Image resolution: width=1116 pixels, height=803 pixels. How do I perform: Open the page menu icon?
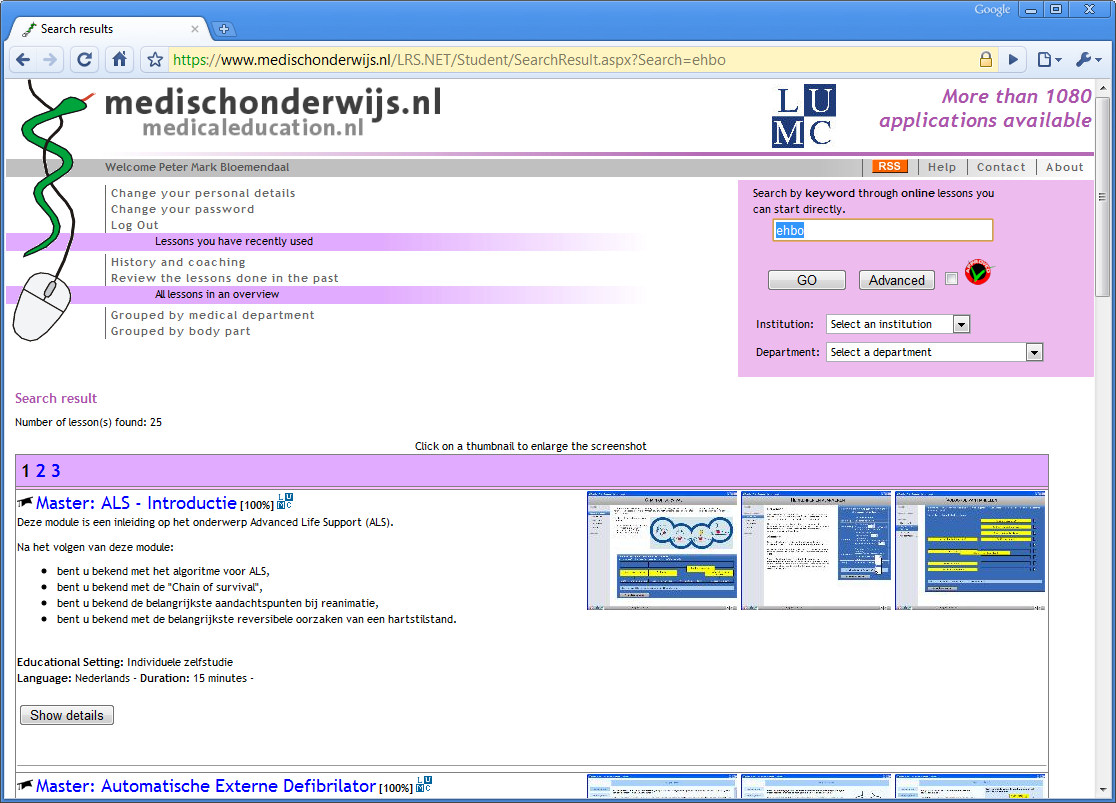pos(1048,60)
